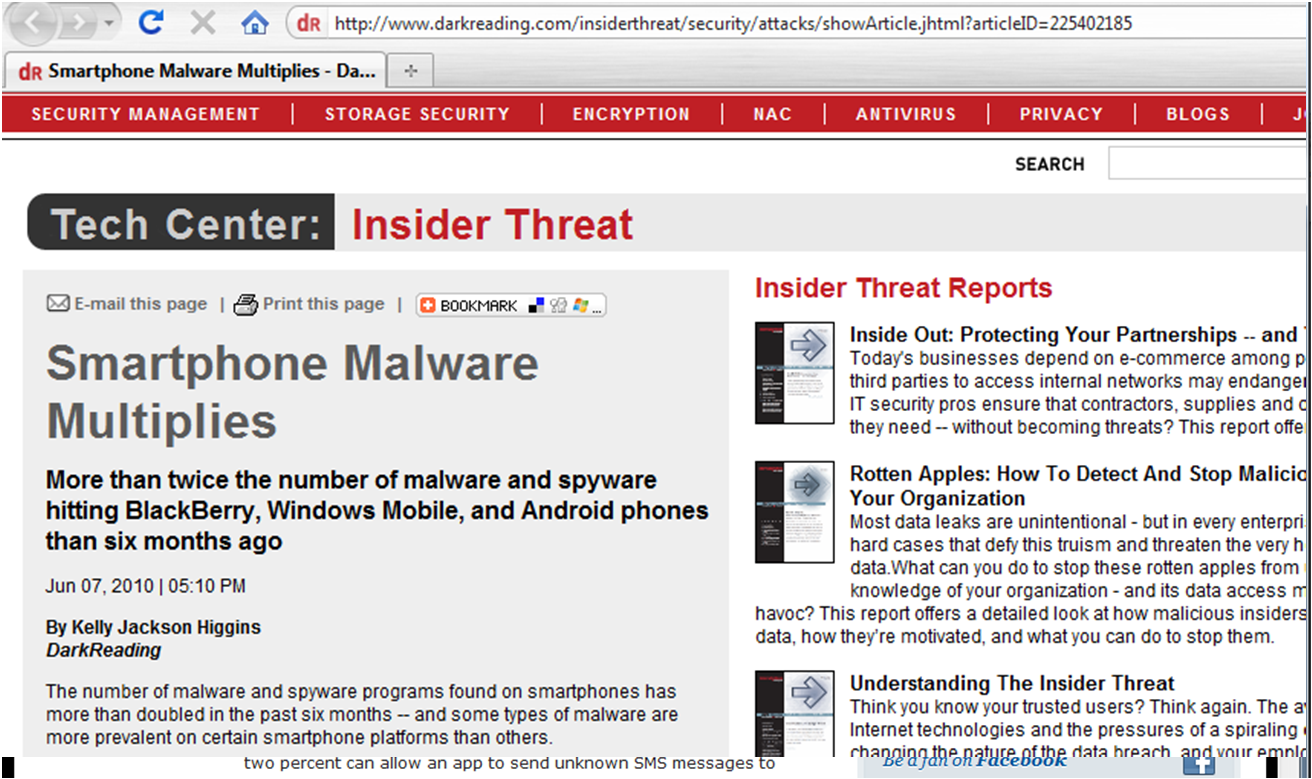Click the envelope E-mail icon
This screenshot has width=1312, height=779.
58,304
